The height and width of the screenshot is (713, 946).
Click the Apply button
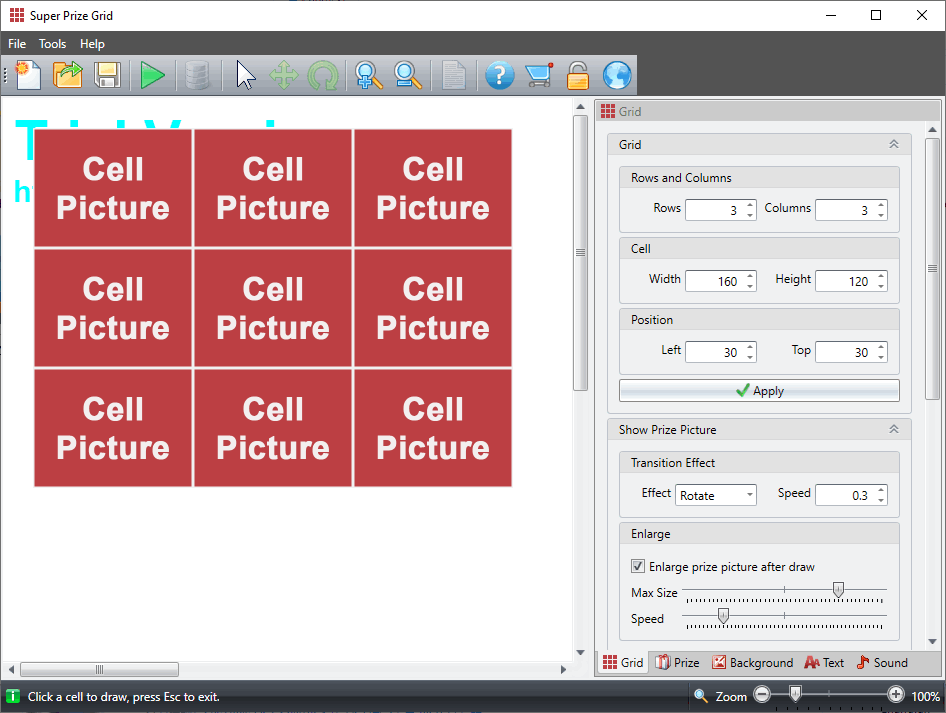coord(759,391)
